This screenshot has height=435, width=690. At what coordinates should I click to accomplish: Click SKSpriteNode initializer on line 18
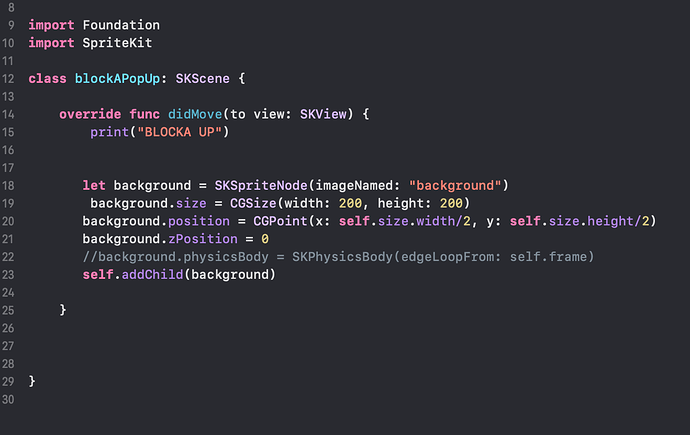(261, 186)
